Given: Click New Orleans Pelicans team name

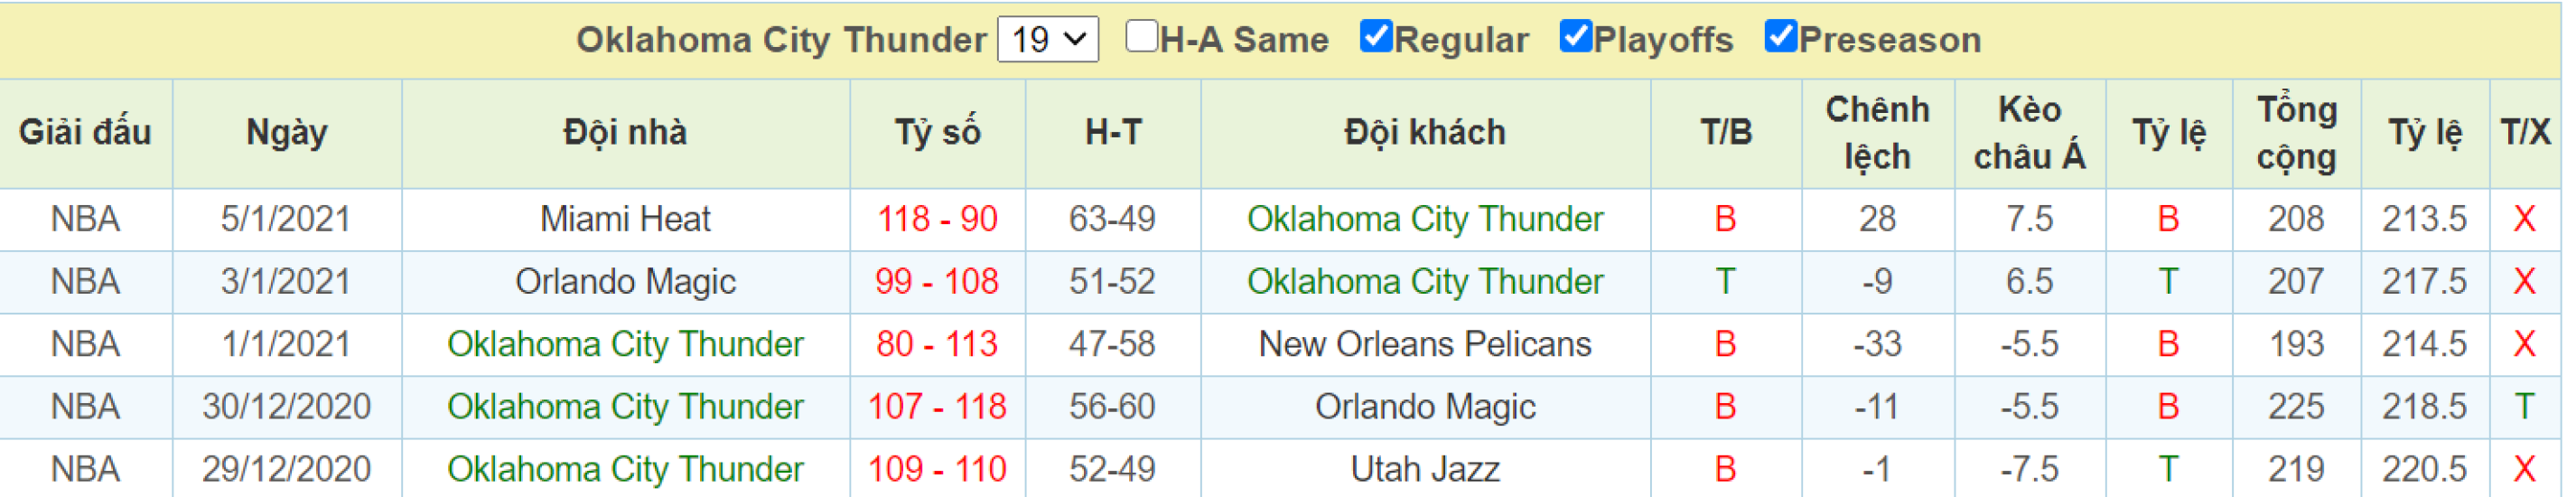Looking at the screenshot, I should coord(1425,344).
